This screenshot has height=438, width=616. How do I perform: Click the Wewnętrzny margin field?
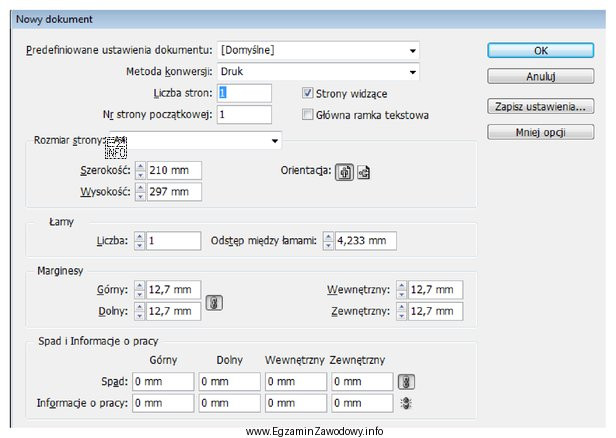point(436,290)
